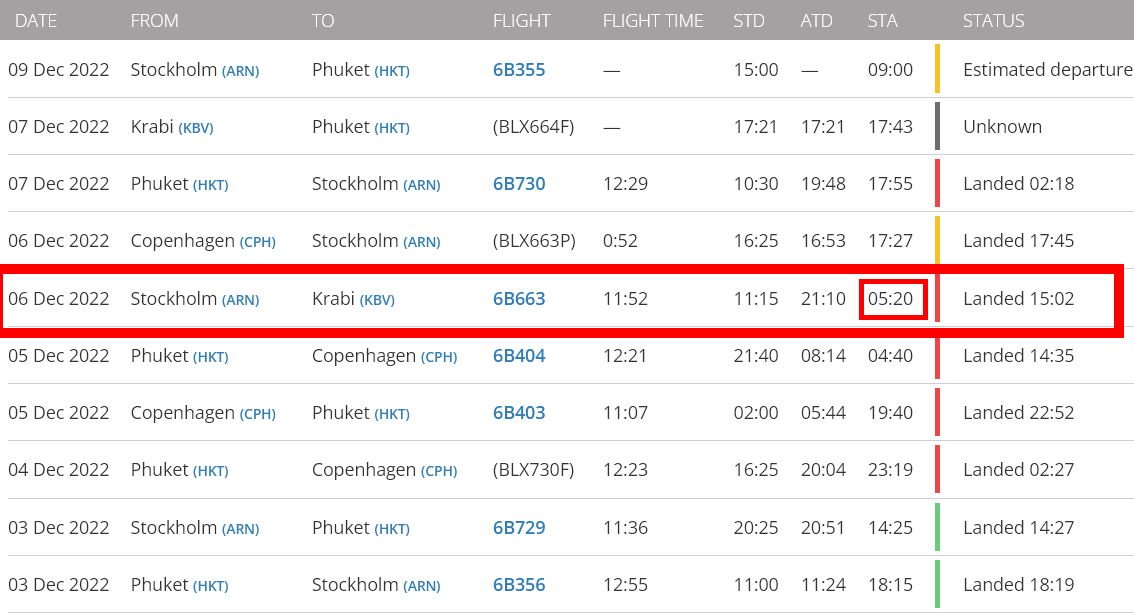The image size is (1134, 615).
Task: Click the highlighted 05:20 arrival time
Action: 891,299
